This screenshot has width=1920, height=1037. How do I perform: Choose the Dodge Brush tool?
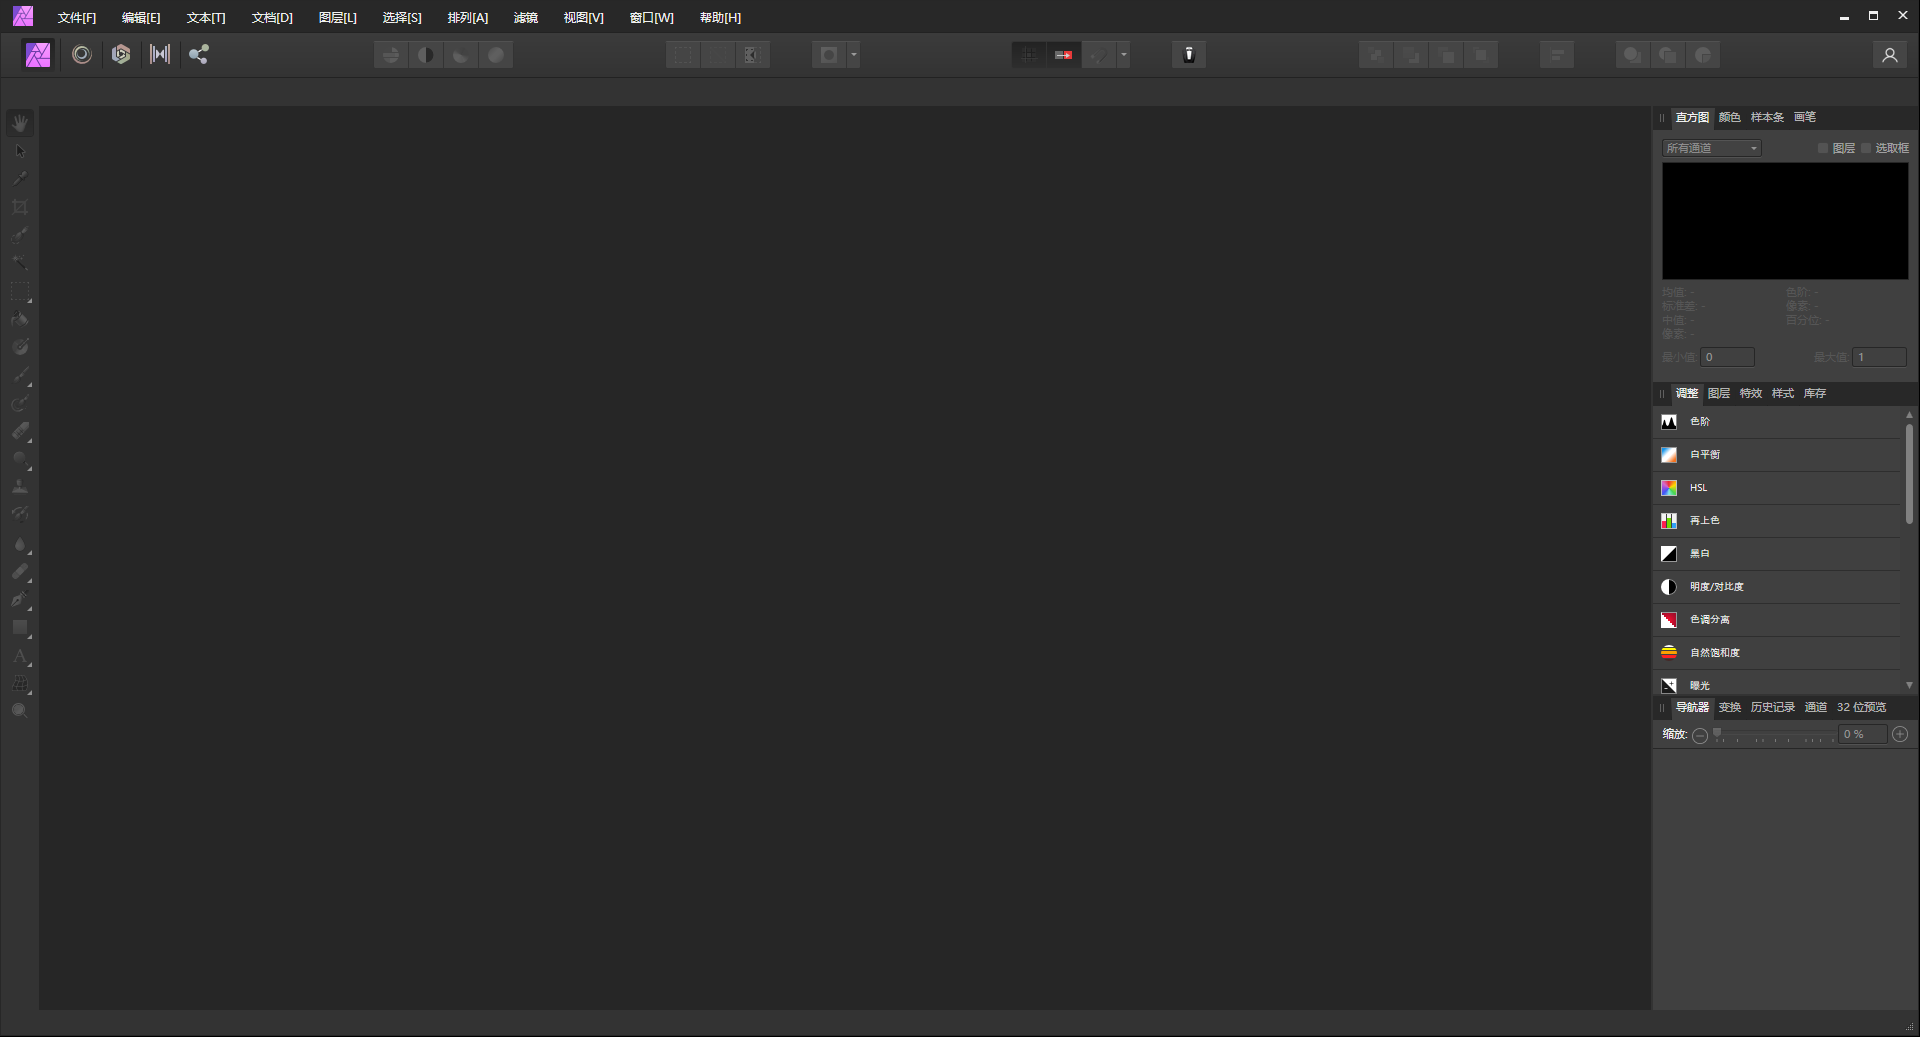point(20,459)
